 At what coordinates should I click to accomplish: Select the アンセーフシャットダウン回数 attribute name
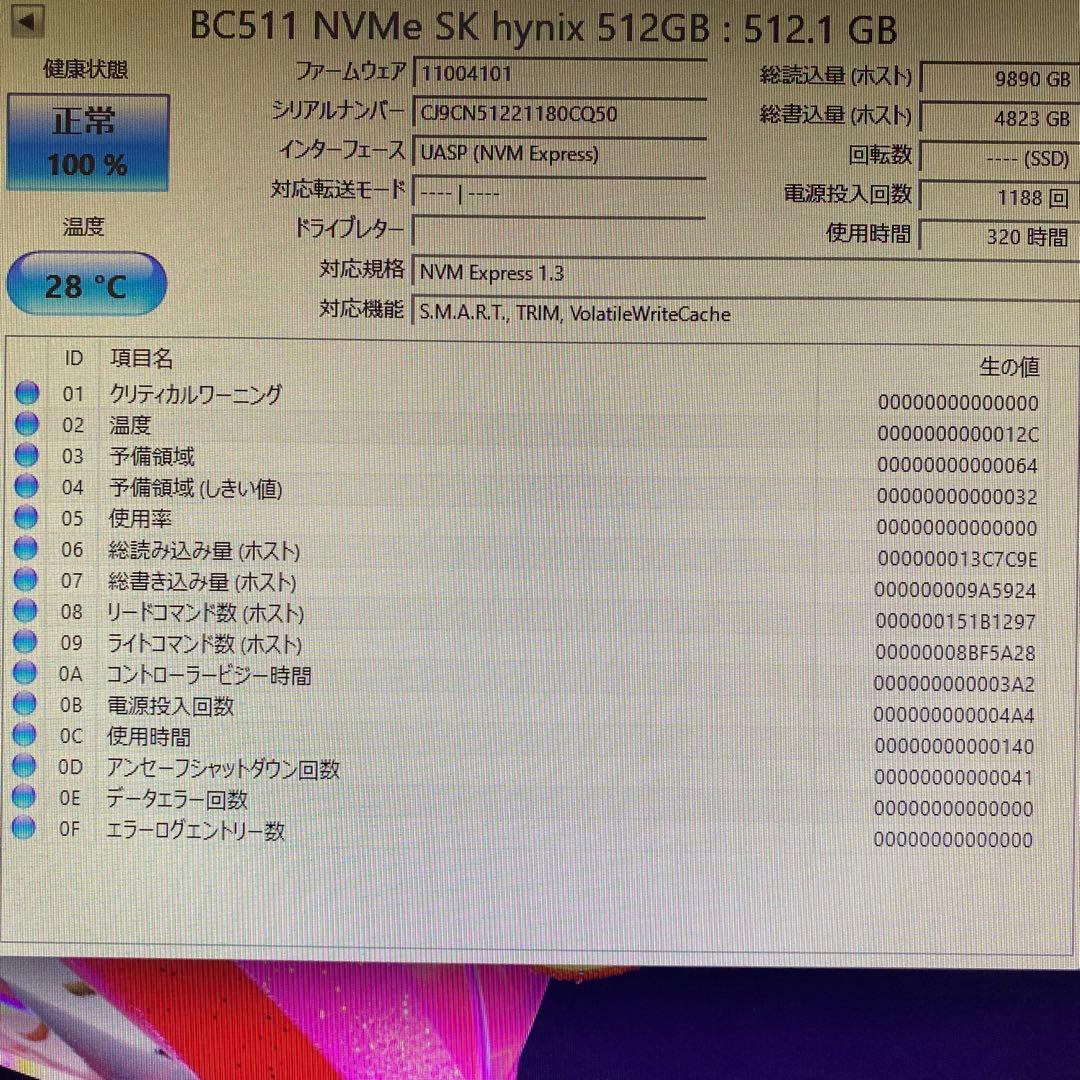[222, 768]
